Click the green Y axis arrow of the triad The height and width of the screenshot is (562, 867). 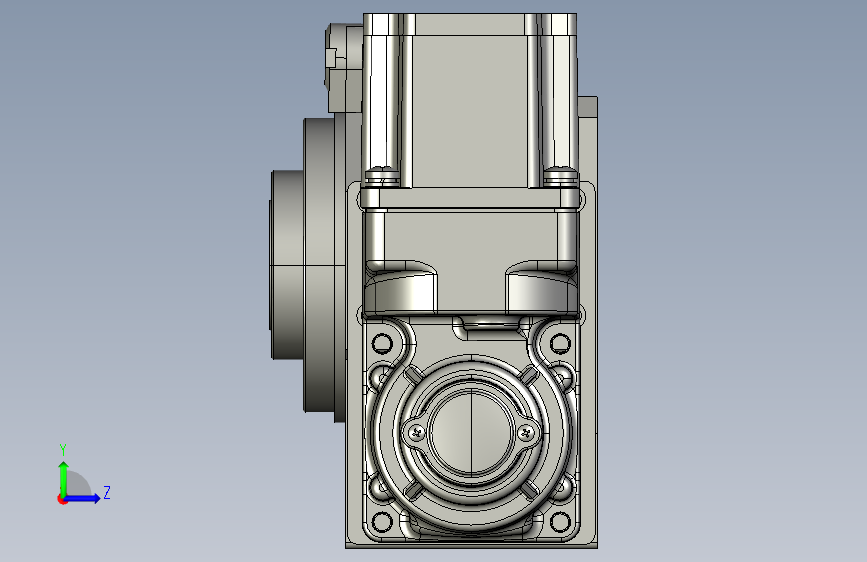(x=63, y=479)
